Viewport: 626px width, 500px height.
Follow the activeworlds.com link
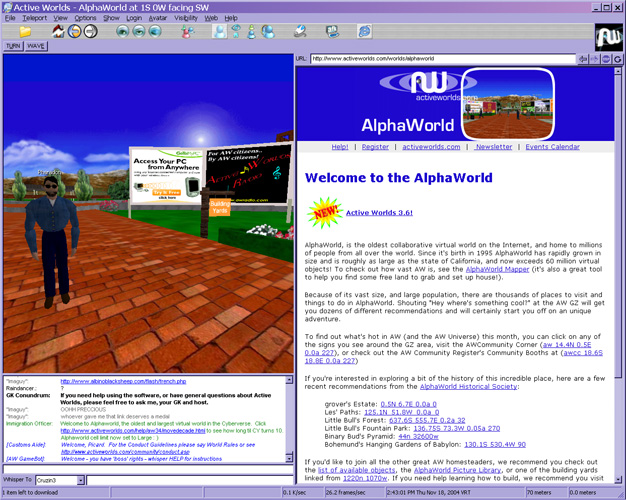click(431, 147)
